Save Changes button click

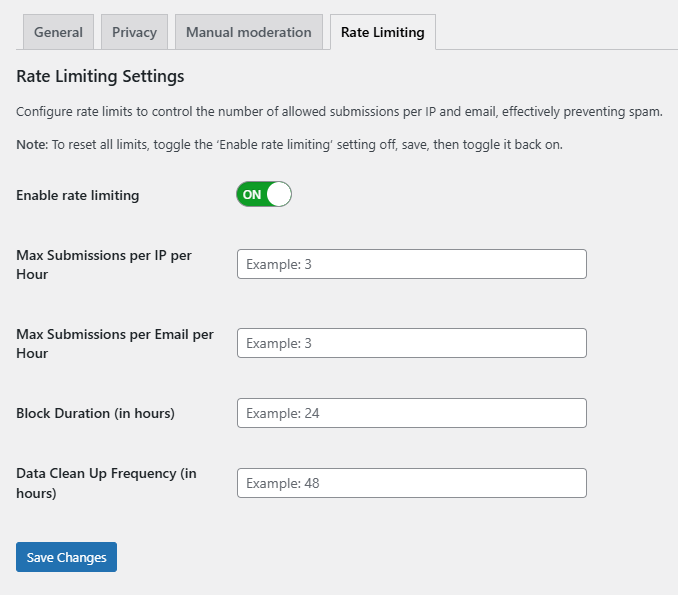click(x=67, y=557)
